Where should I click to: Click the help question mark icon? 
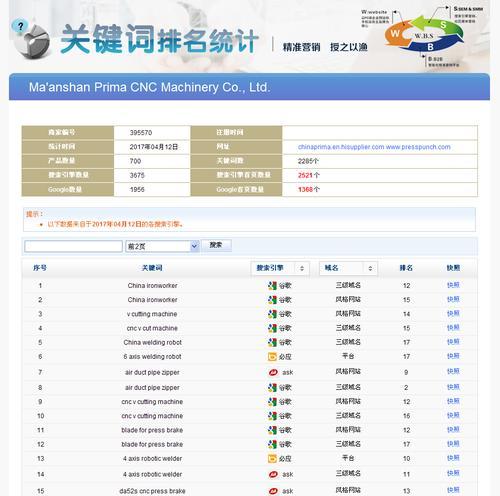click(20, 26)
